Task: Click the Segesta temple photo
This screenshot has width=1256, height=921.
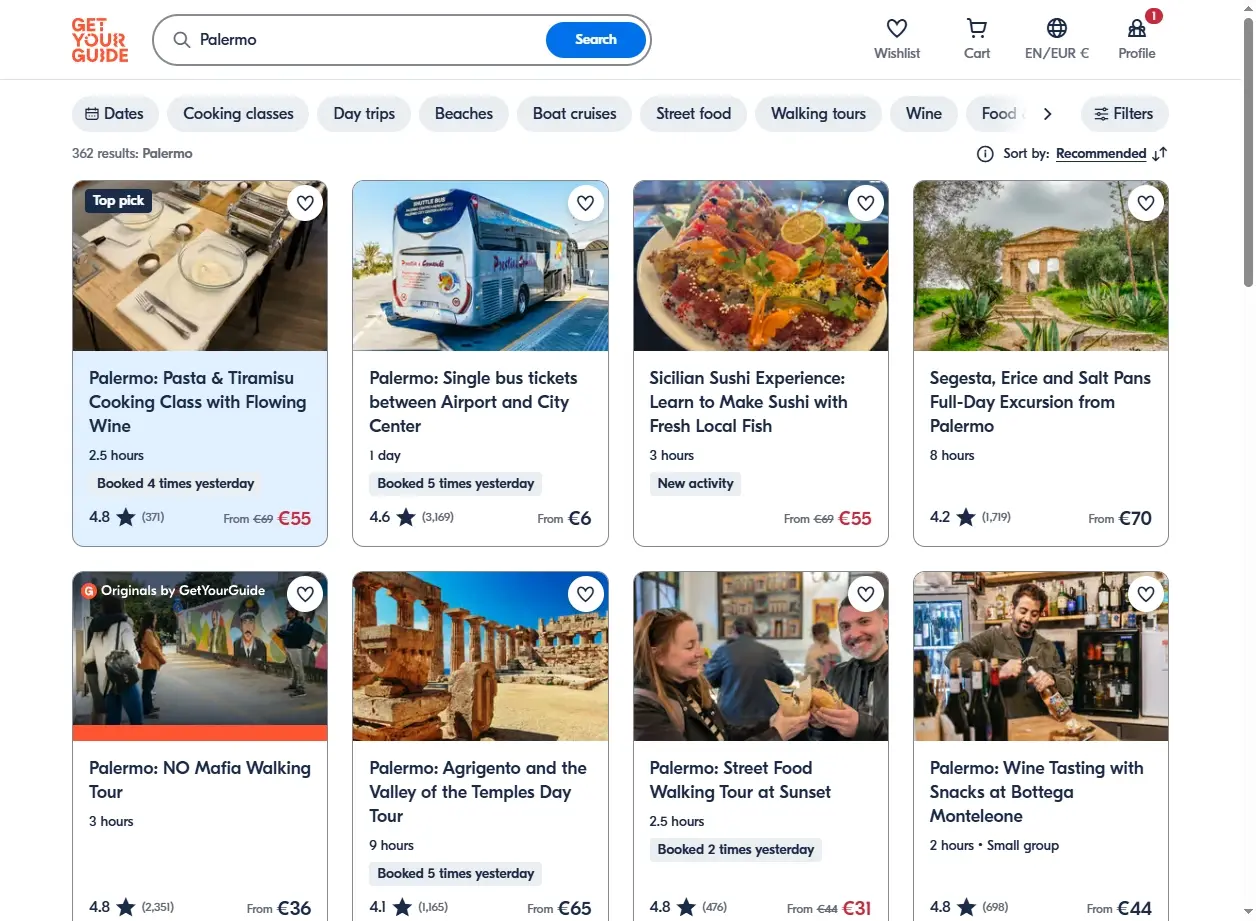Action: click(1041, 266)
